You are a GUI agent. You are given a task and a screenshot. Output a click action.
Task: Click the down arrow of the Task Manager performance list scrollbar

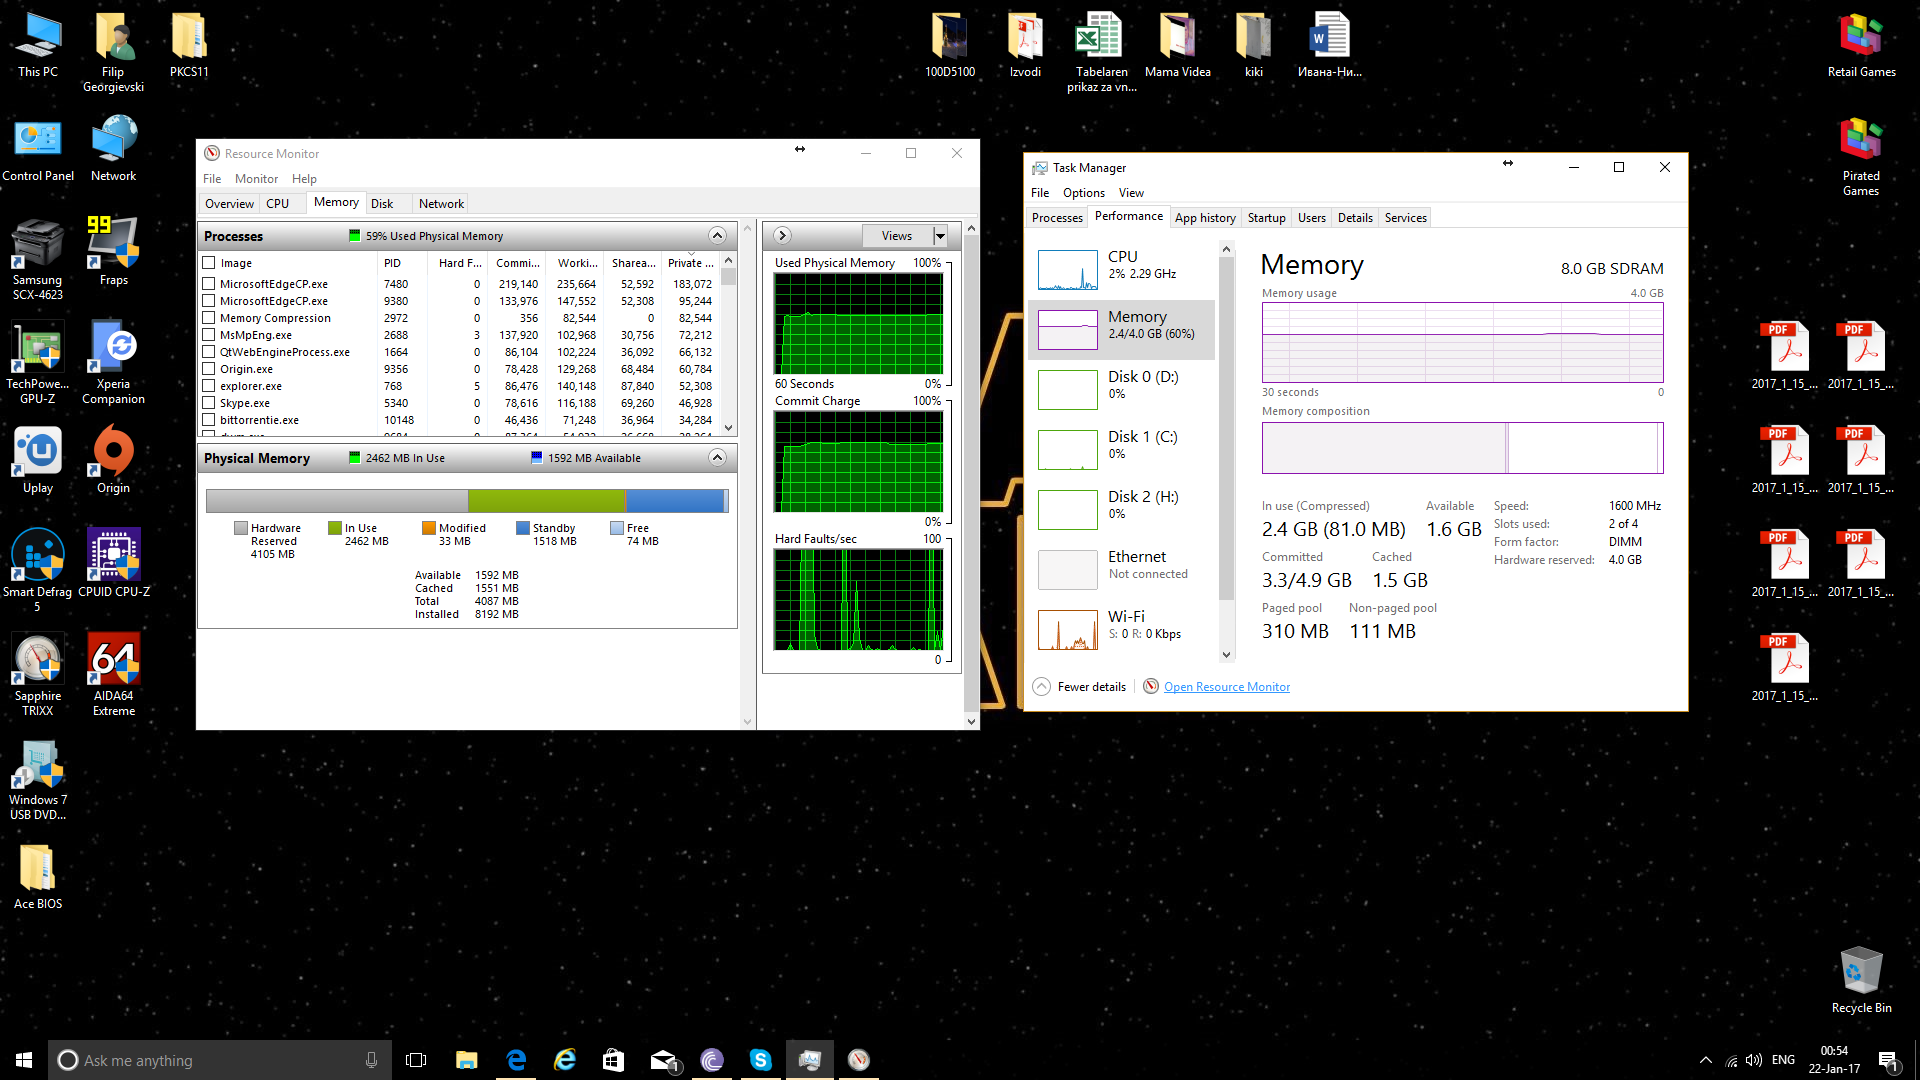pos(1227,655)
